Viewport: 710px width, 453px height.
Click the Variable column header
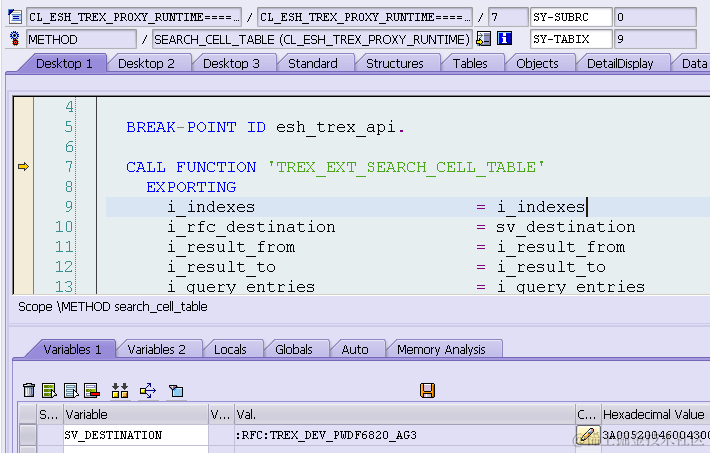pos(136,414)
